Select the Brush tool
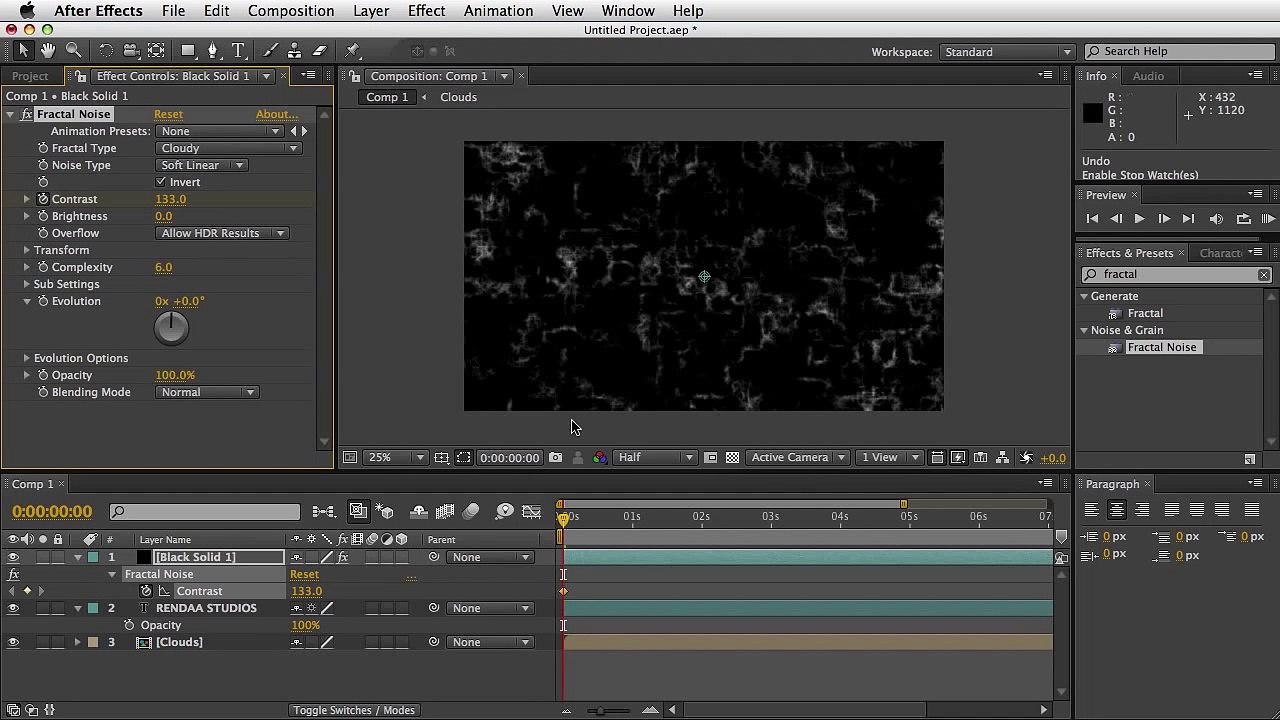 (x=270, y=51)
